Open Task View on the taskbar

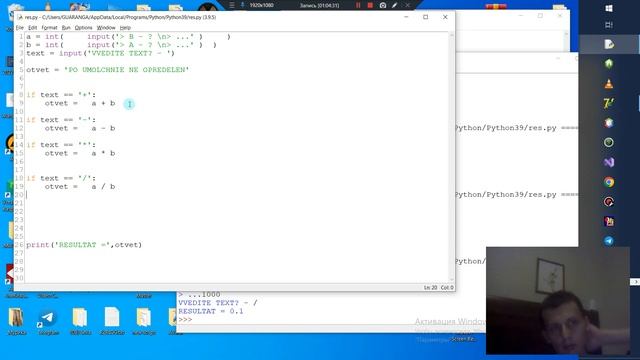point(609,25)
